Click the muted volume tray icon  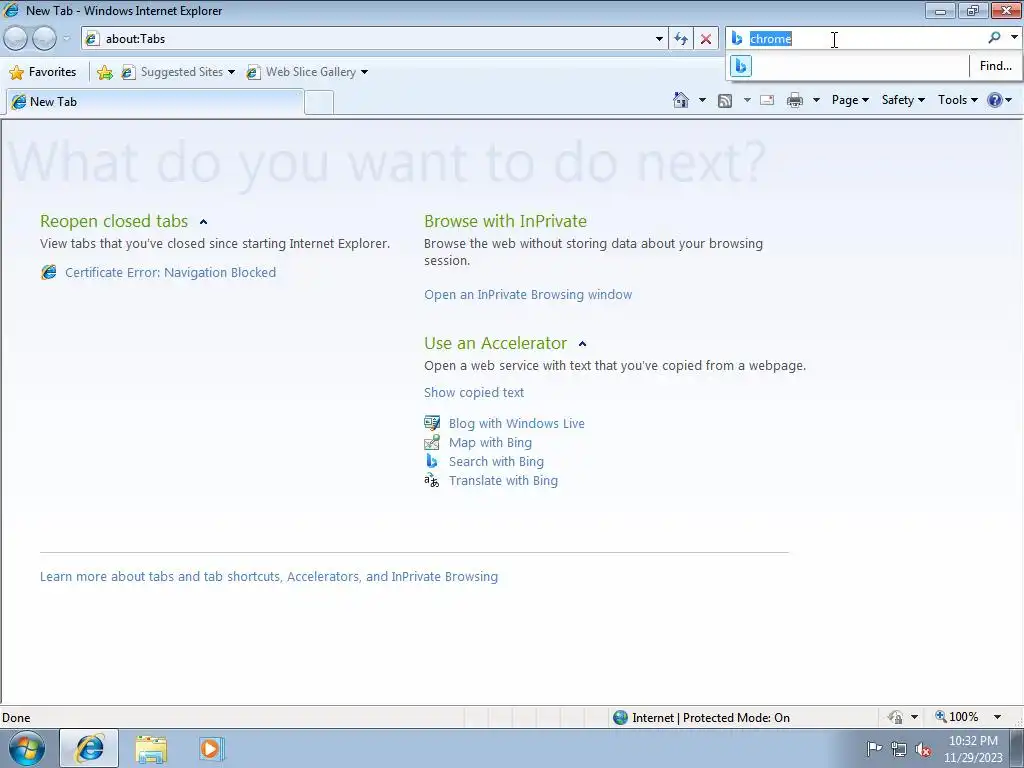pos(923,750)
